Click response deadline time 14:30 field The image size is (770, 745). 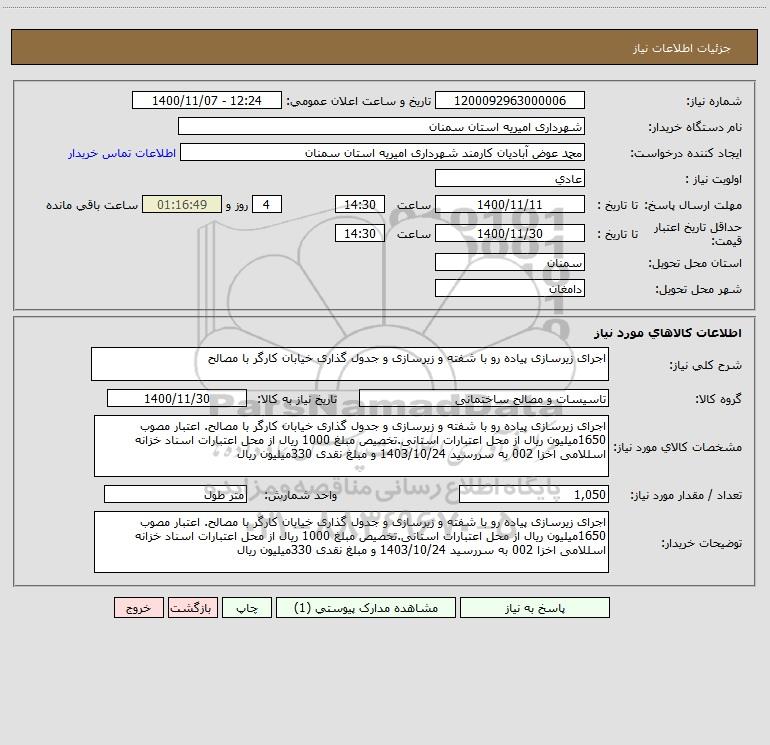pos(359,204)
